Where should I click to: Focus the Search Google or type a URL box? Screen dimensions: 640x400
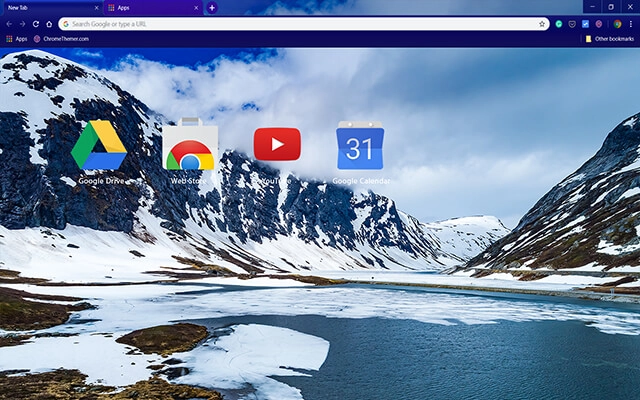coord(303,24)
